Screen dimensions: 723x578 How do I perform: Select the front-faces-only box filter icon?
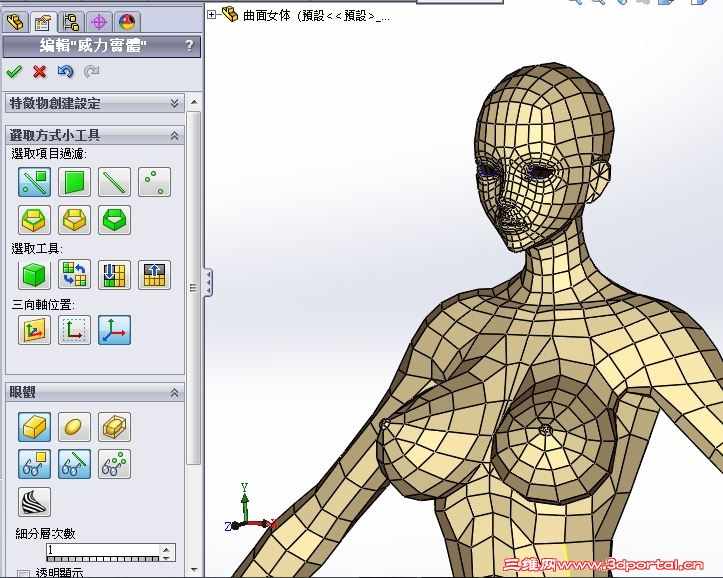[35, 220]
